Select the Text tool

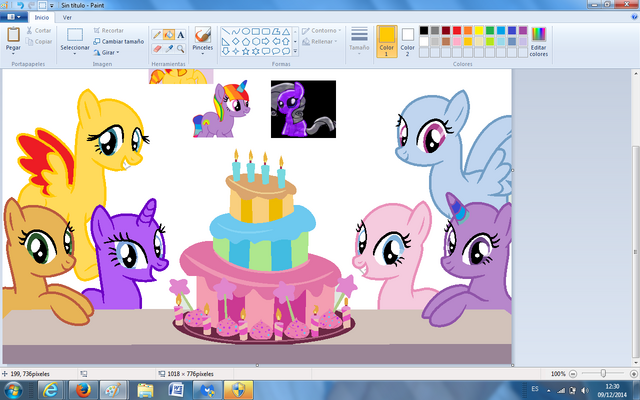(180, 35)
